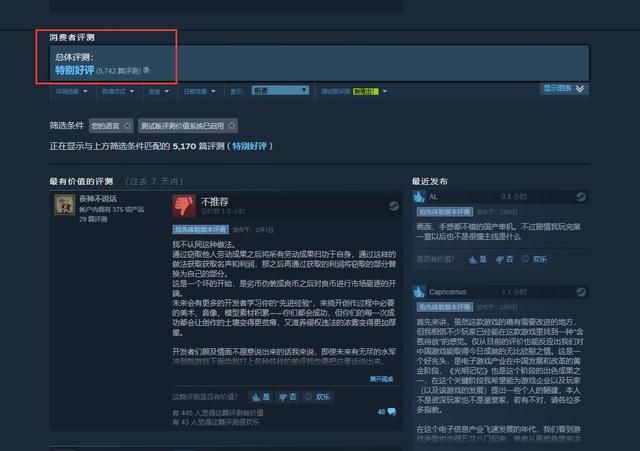640x451 pixels.
Task: Click the 特别好评 link after 5,170 reviews
Action: [x=249, y=146]
